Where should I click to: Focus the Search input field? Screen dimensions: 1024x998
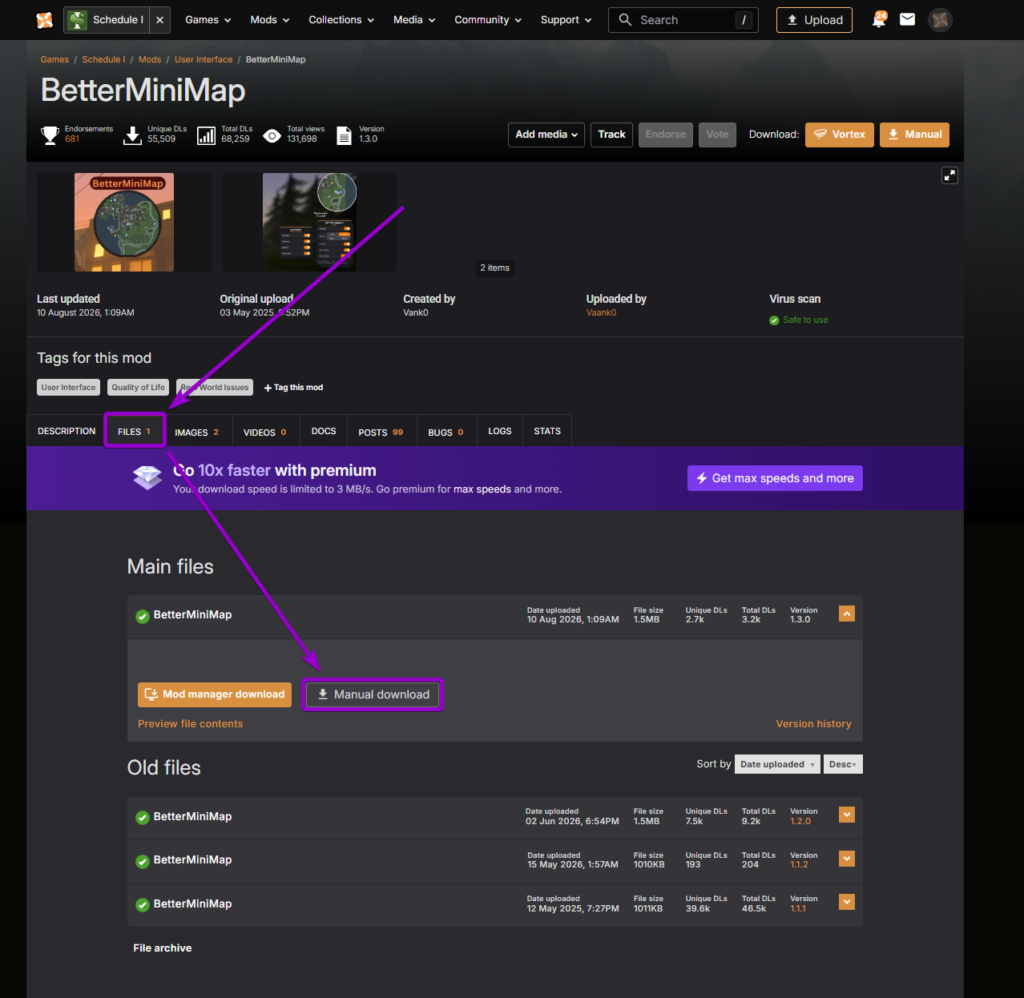tap(683, 20)
